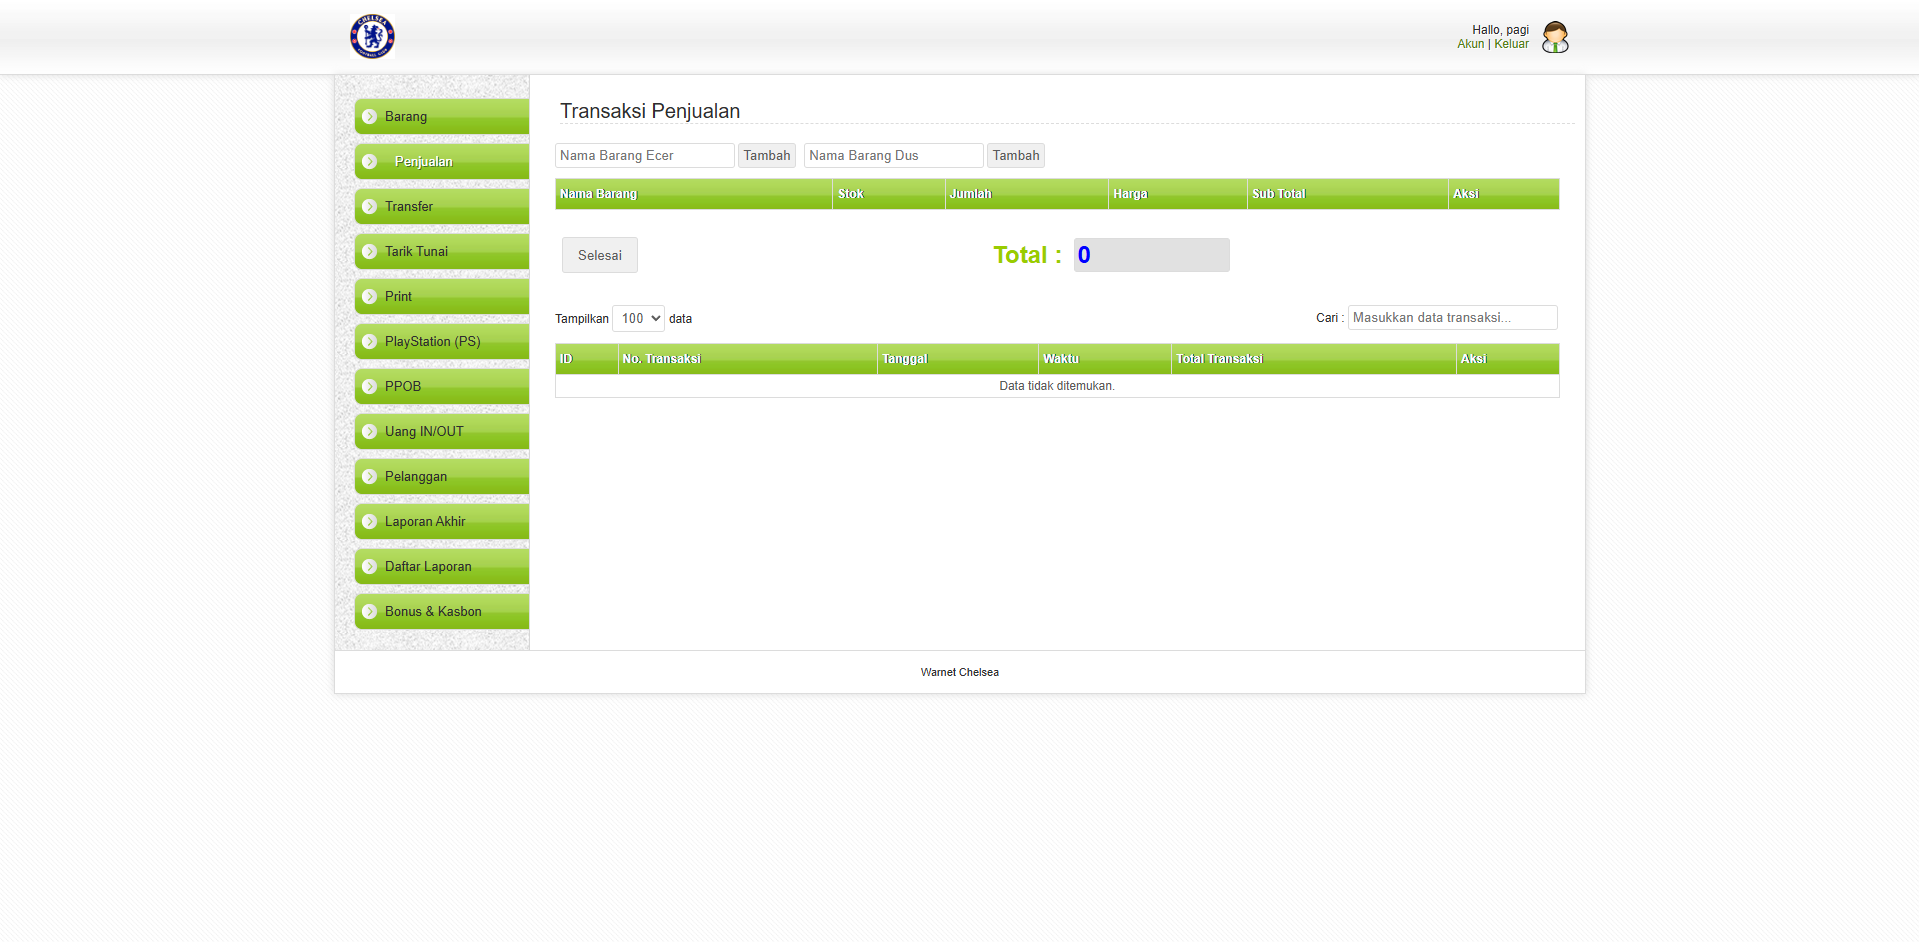Open the Penjualan menu item
Image resolution: width=1919 pixels, height=942 pixels.
tap(423, 162)
